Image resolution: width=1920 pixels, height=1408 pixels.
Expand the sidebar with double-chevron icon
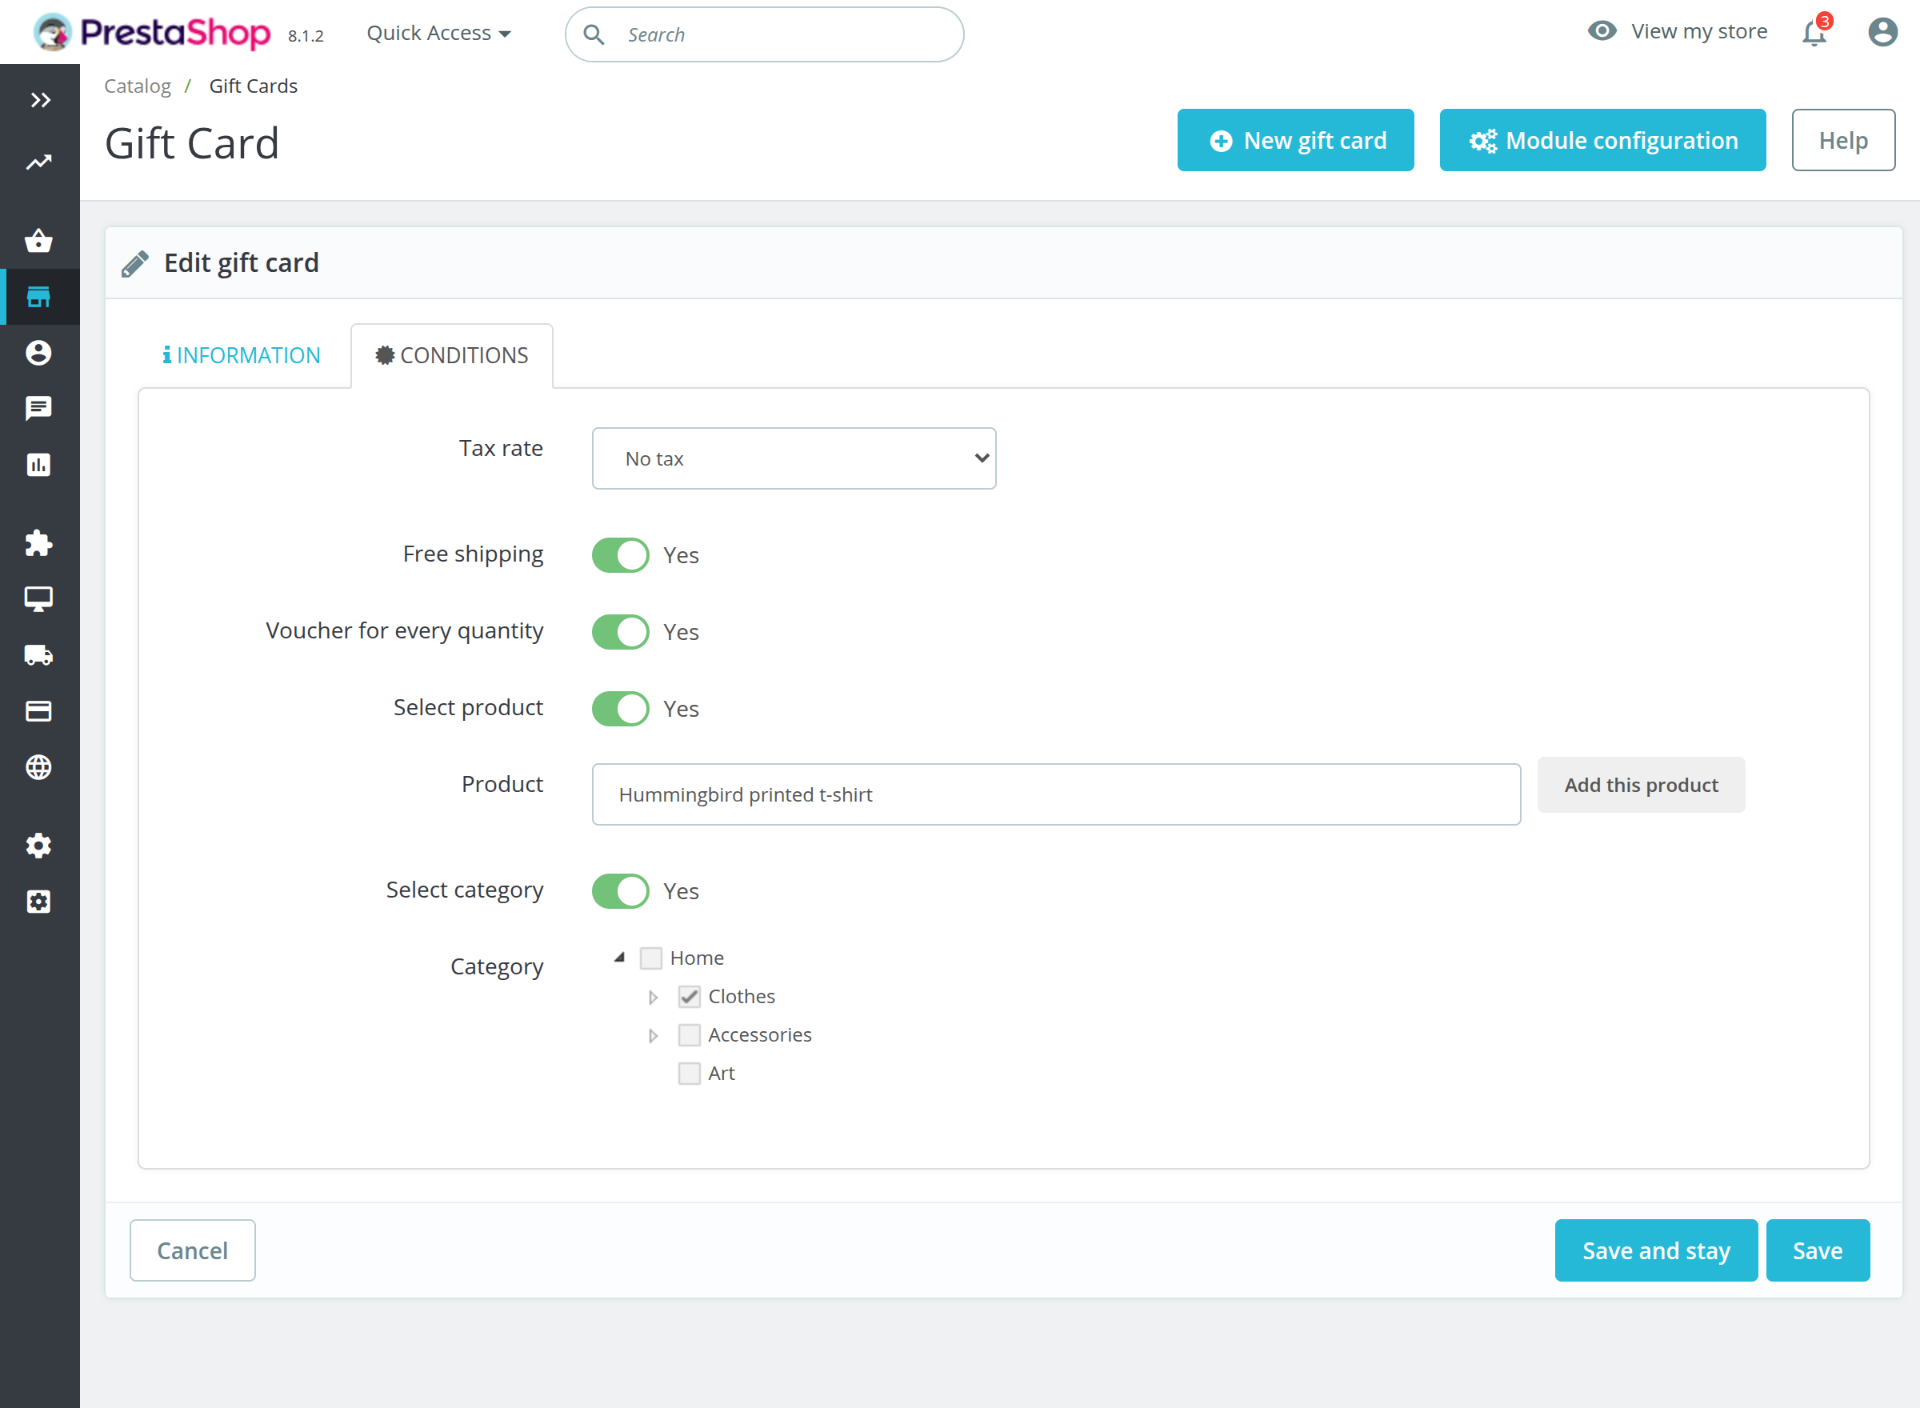click(x=40, y=100)
